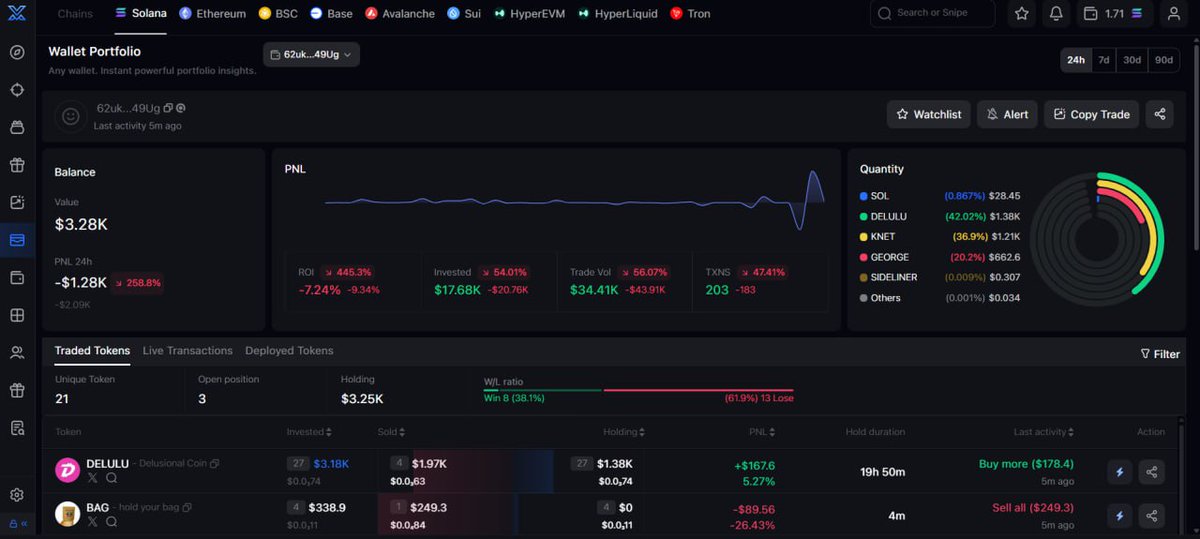Switch to the Base chain tab
This screenshot has height=539, width=1200.
331,14
